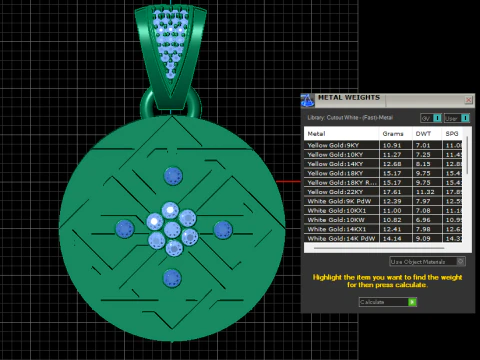
Task: Select the Yellow Gold:9KY row
Action: point(383,145)
